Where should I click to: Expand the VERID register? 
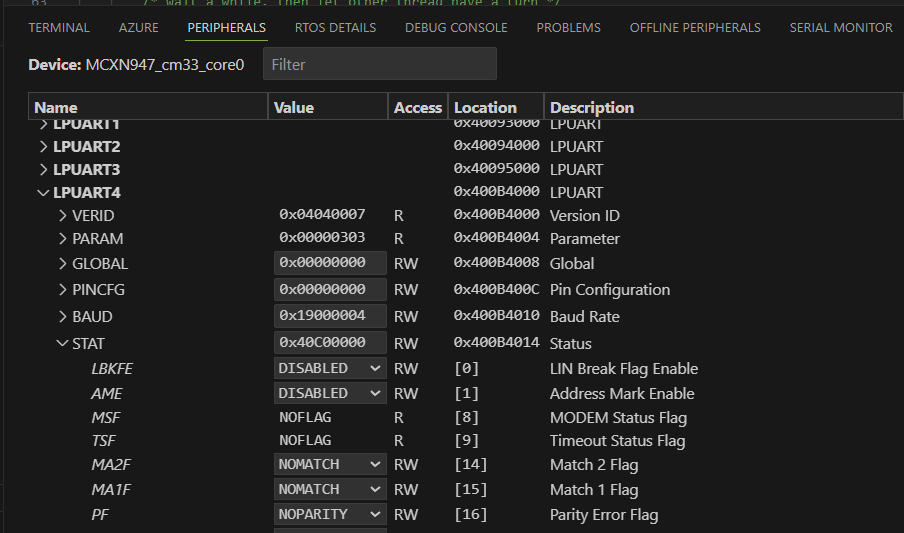point(62,216)
